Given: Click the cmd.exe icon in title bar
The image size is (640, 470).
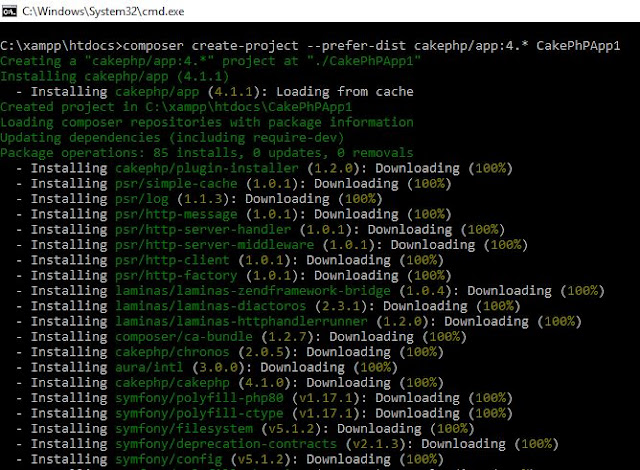Looking at the screenshot, I should [9, 11].
